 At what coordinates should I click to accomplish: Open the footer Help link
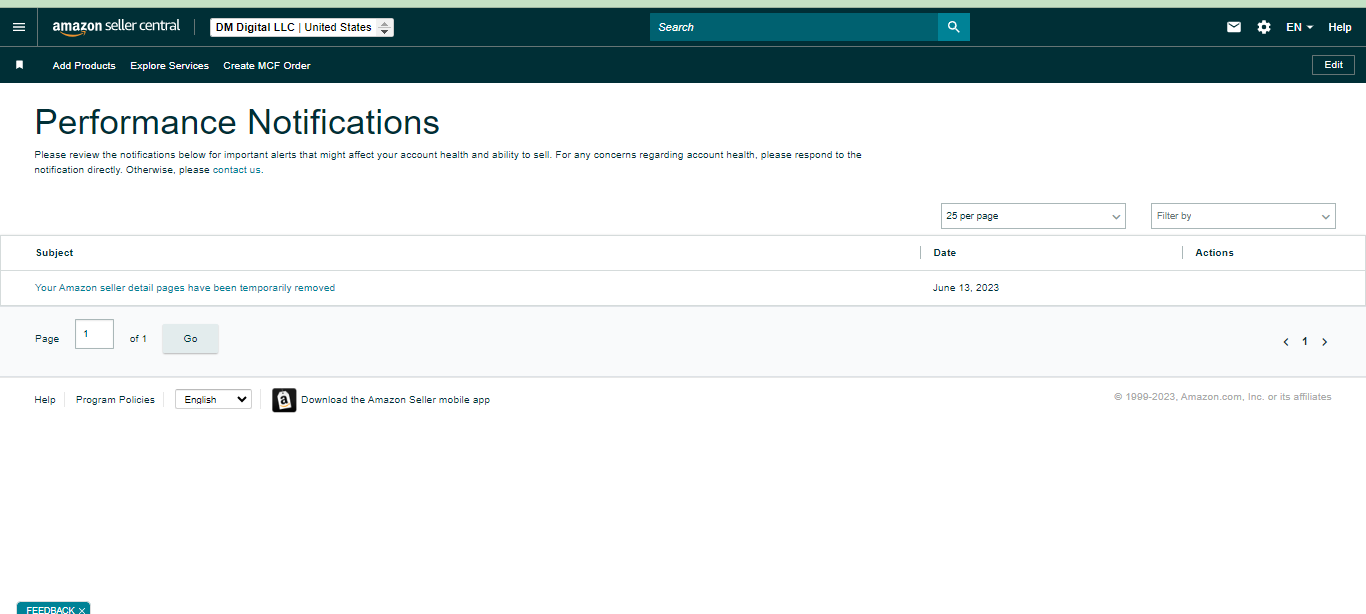pos(45,400)
